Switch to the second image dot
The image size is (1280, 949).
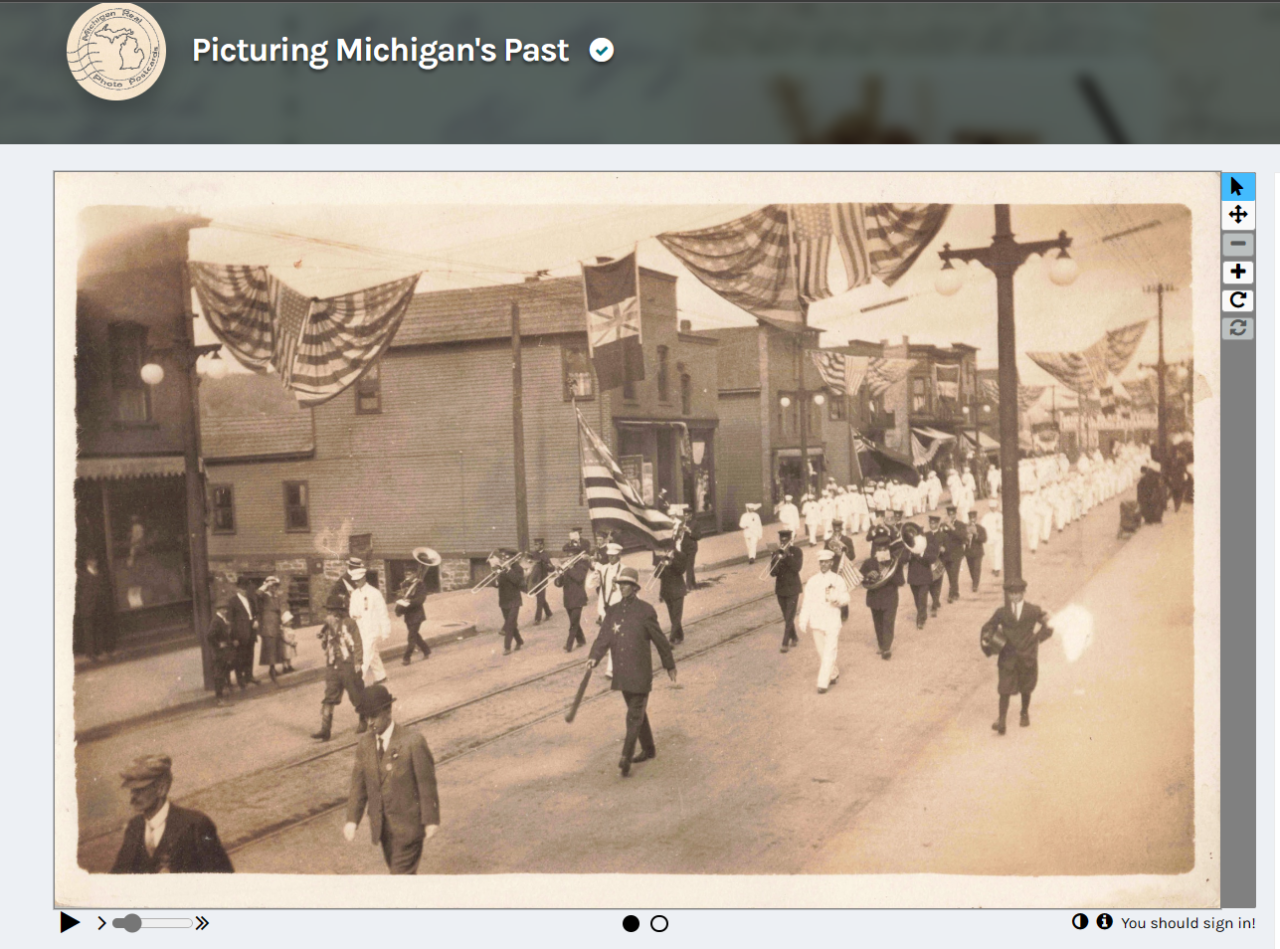tap(659, 923)
